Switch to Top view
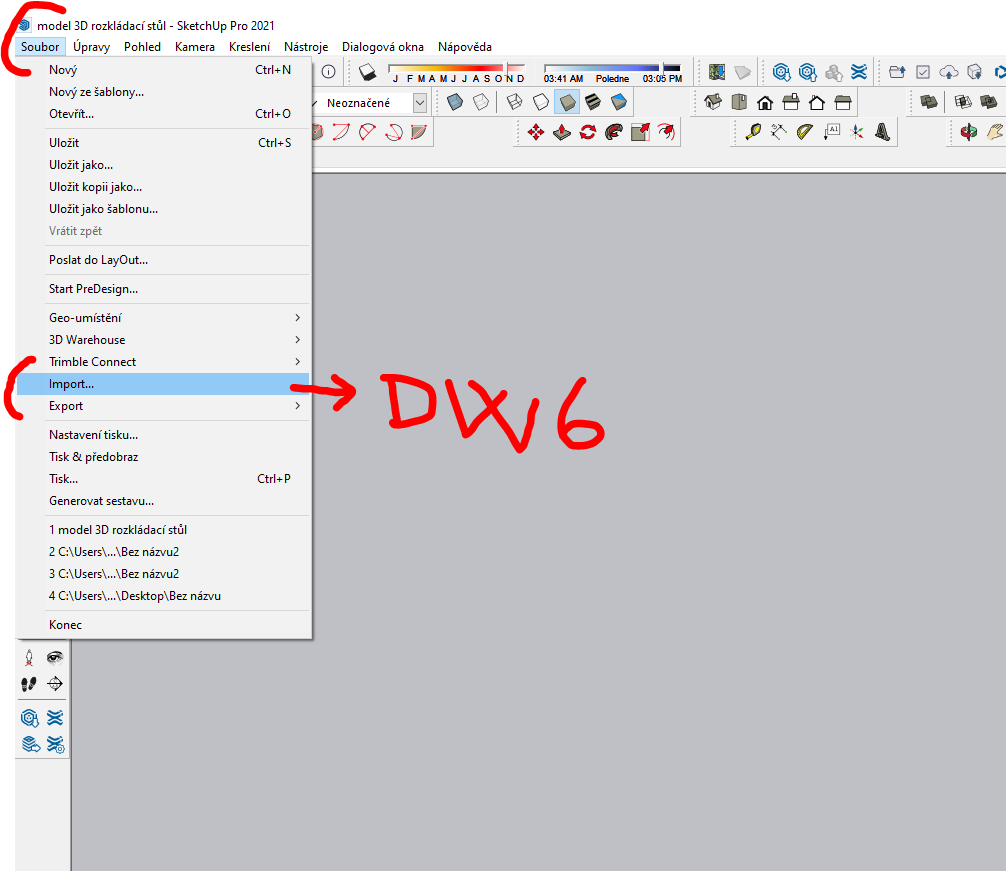Image resolution: width=1006 pixels, height=871 pixels. 739,102
